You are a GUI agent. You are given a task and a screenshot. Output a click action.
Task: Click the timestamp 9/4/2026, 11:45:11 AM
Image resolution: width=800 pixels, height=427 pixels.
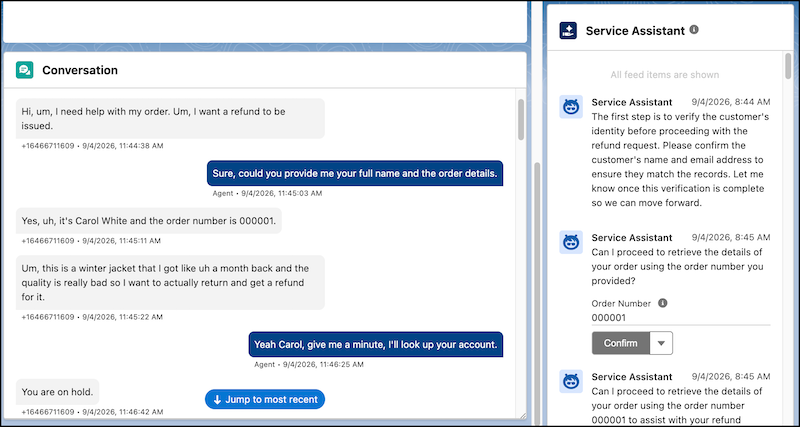click(x=122, y=240)
